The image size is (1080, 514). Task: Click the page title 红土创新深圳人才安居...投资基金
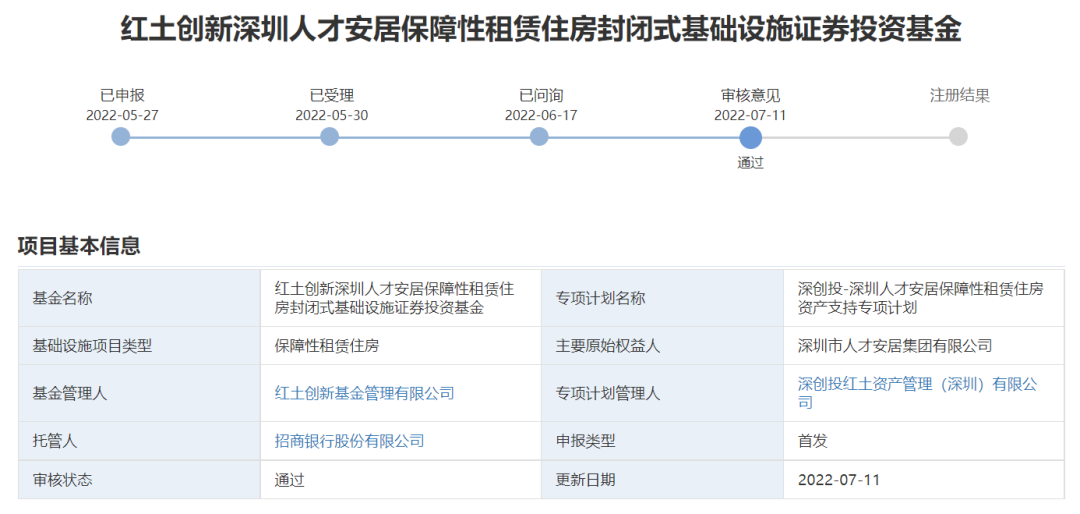[541, 30]
